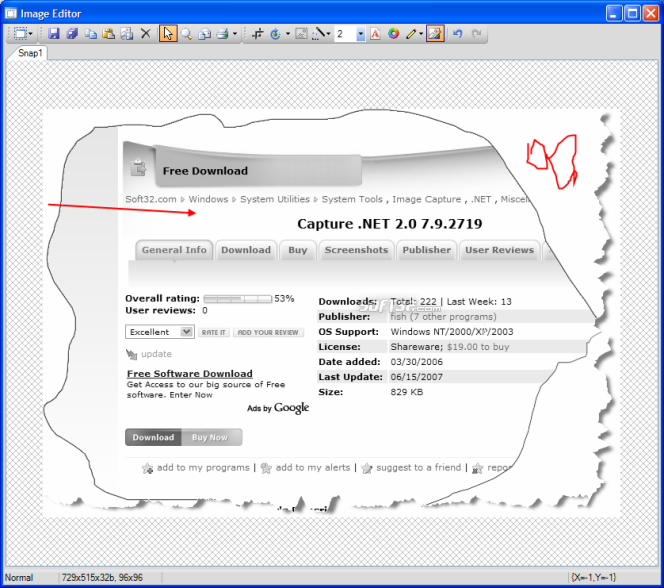664x588 pixels.
Task: Click the line width field showing 2
Action: pos(346,34)
